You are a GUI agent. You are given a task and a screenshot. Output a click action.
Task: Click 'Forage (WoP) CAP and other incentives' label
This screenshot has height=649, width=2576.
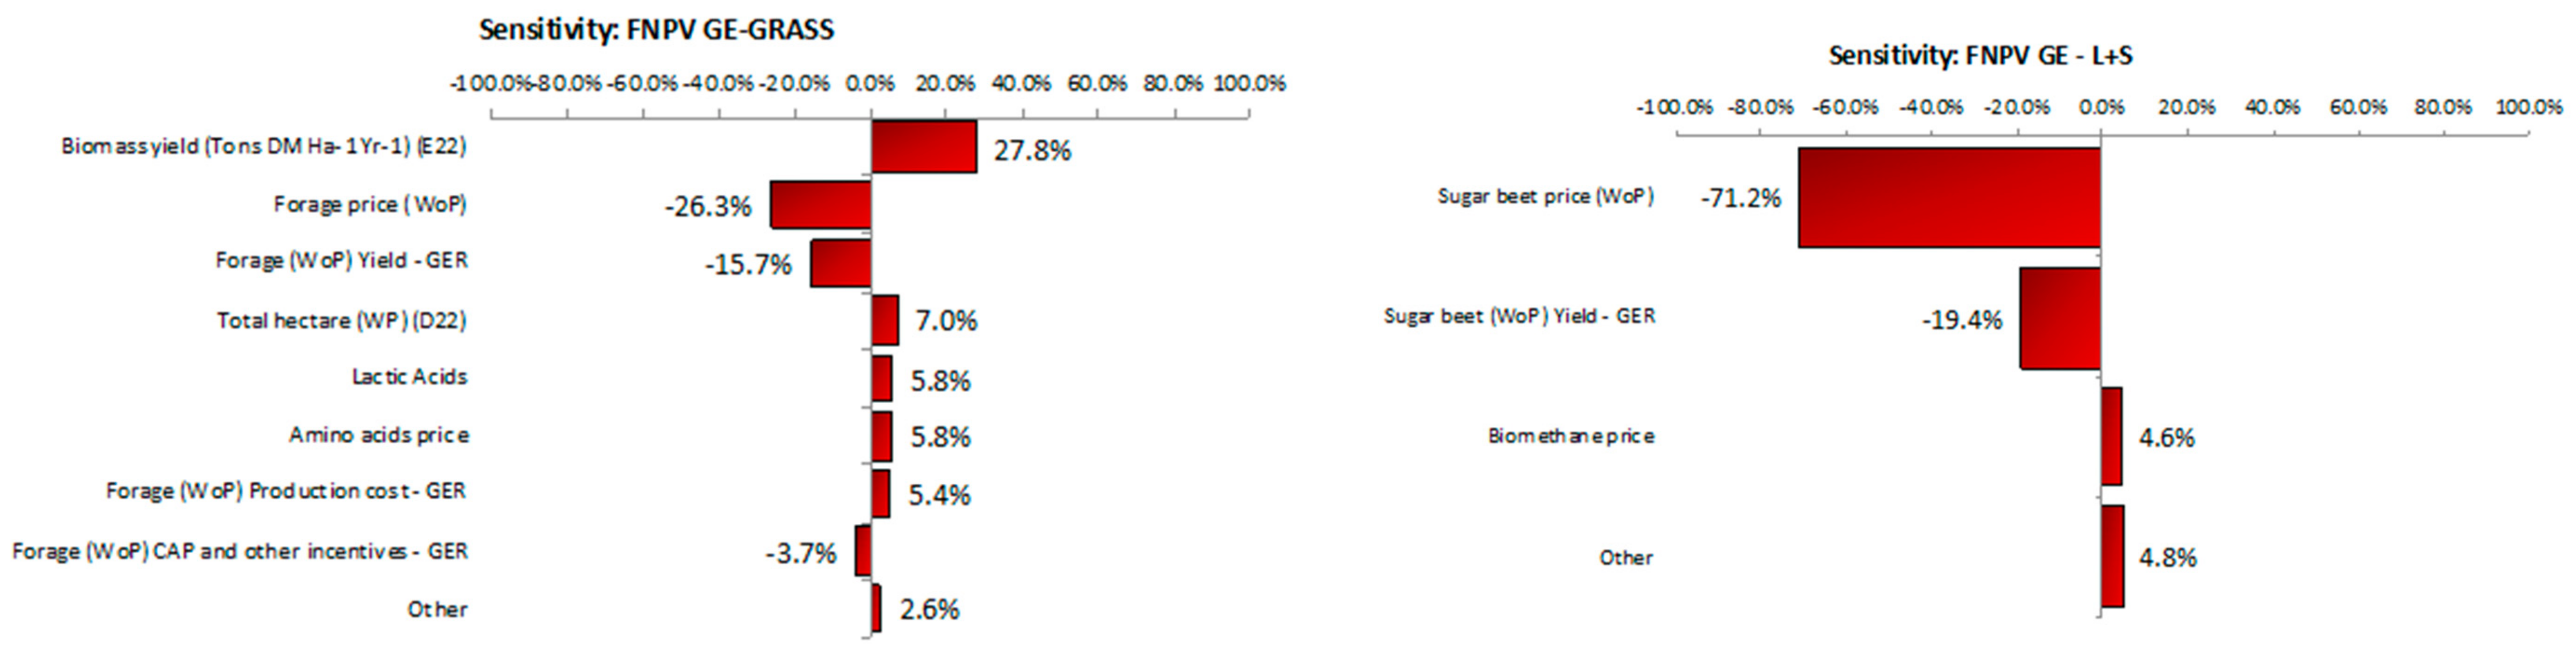pos(239,551)
